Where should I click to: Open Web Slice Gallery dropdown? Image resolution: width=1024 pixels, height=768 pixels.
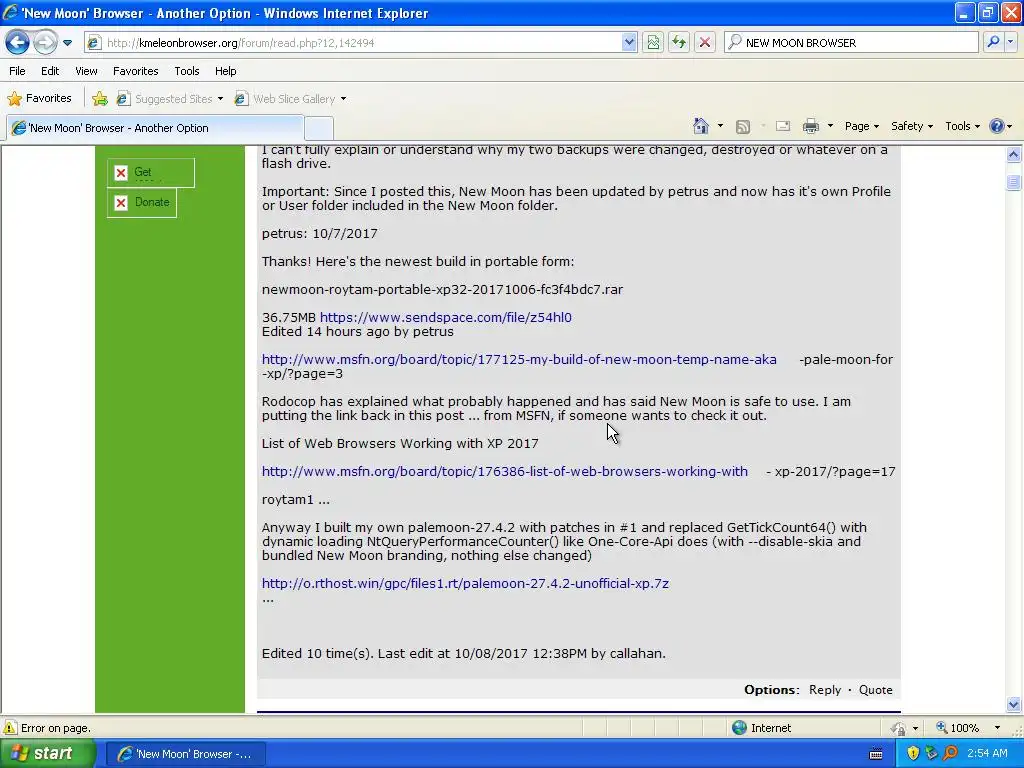343,99
